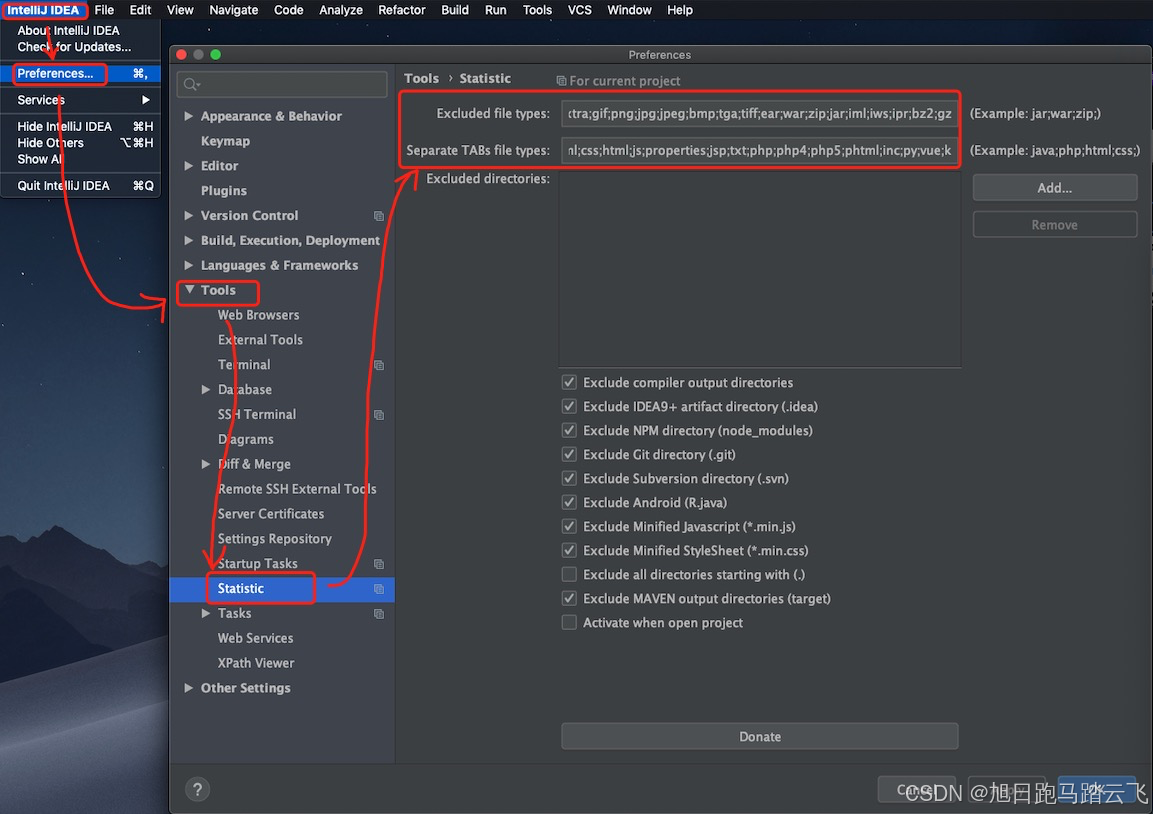This screenshot has height=814, width=1153.
Task: Click the Separate TABs file types field
Action: point(760,150)
